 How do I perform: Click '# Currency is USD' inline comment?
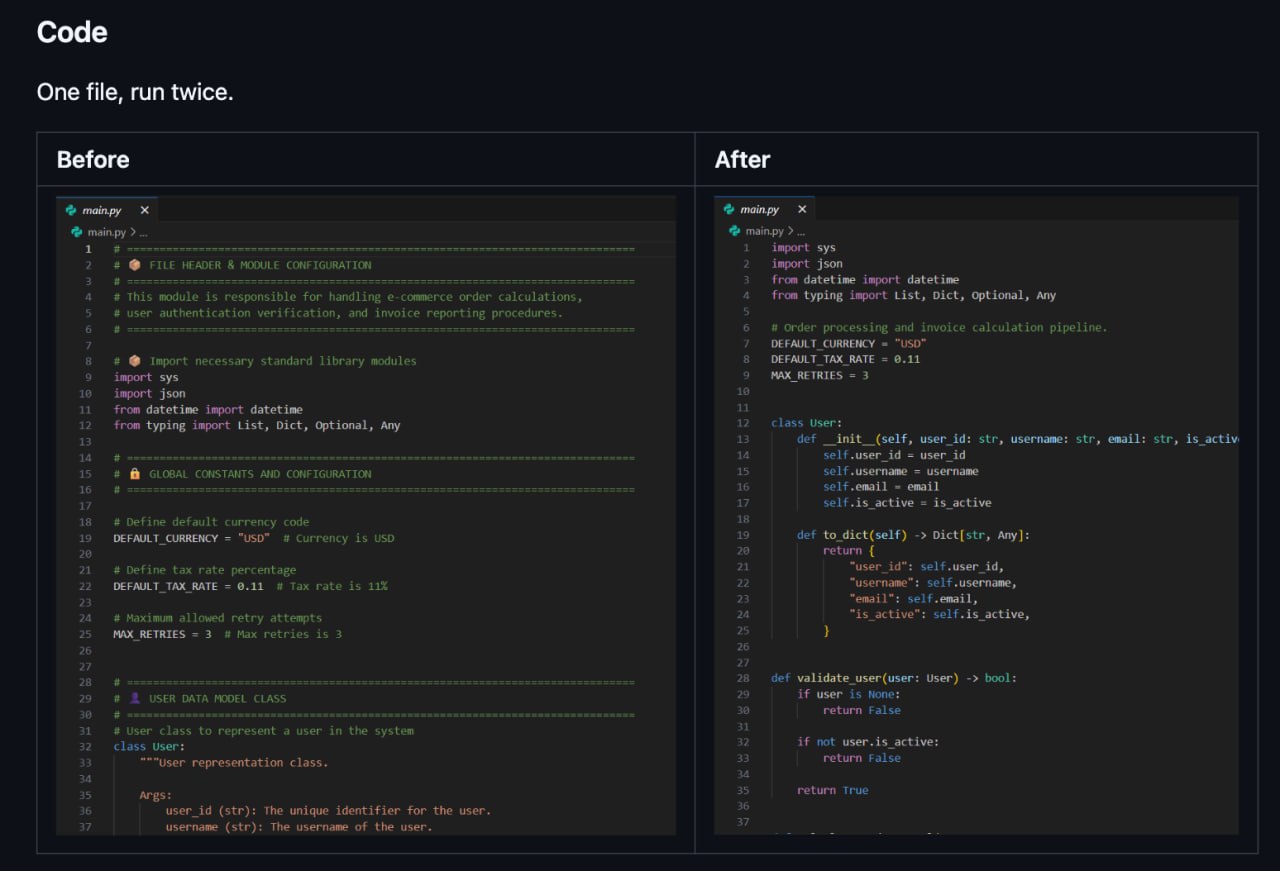[339, 538]
